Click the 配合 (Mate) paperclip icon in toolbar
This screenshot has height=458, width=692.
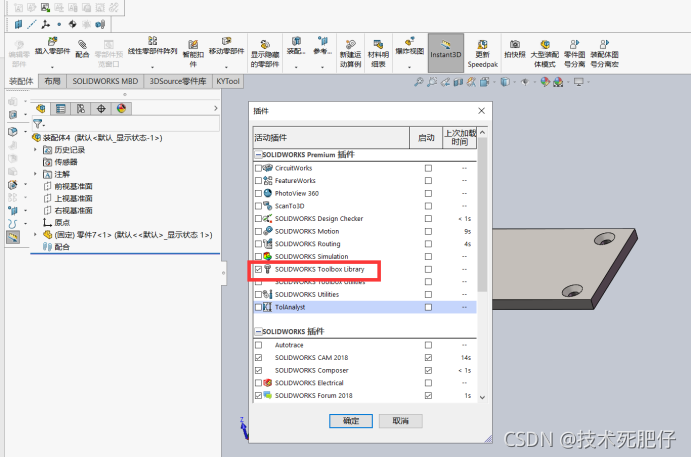(x=82, y=45)
